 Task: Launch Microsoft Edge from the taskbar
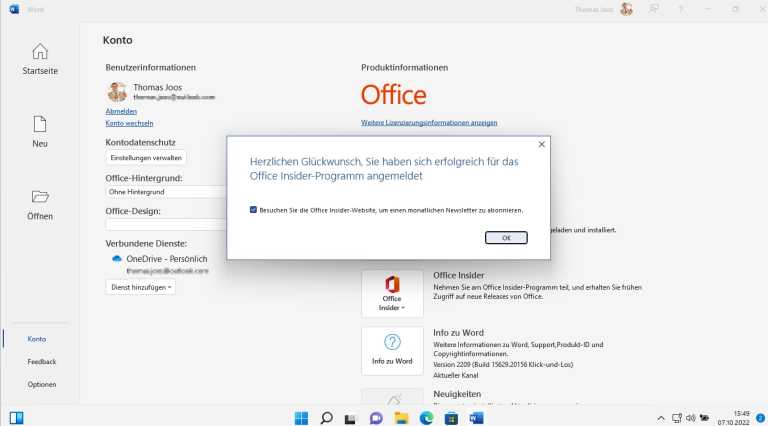(x=427, y=418)
